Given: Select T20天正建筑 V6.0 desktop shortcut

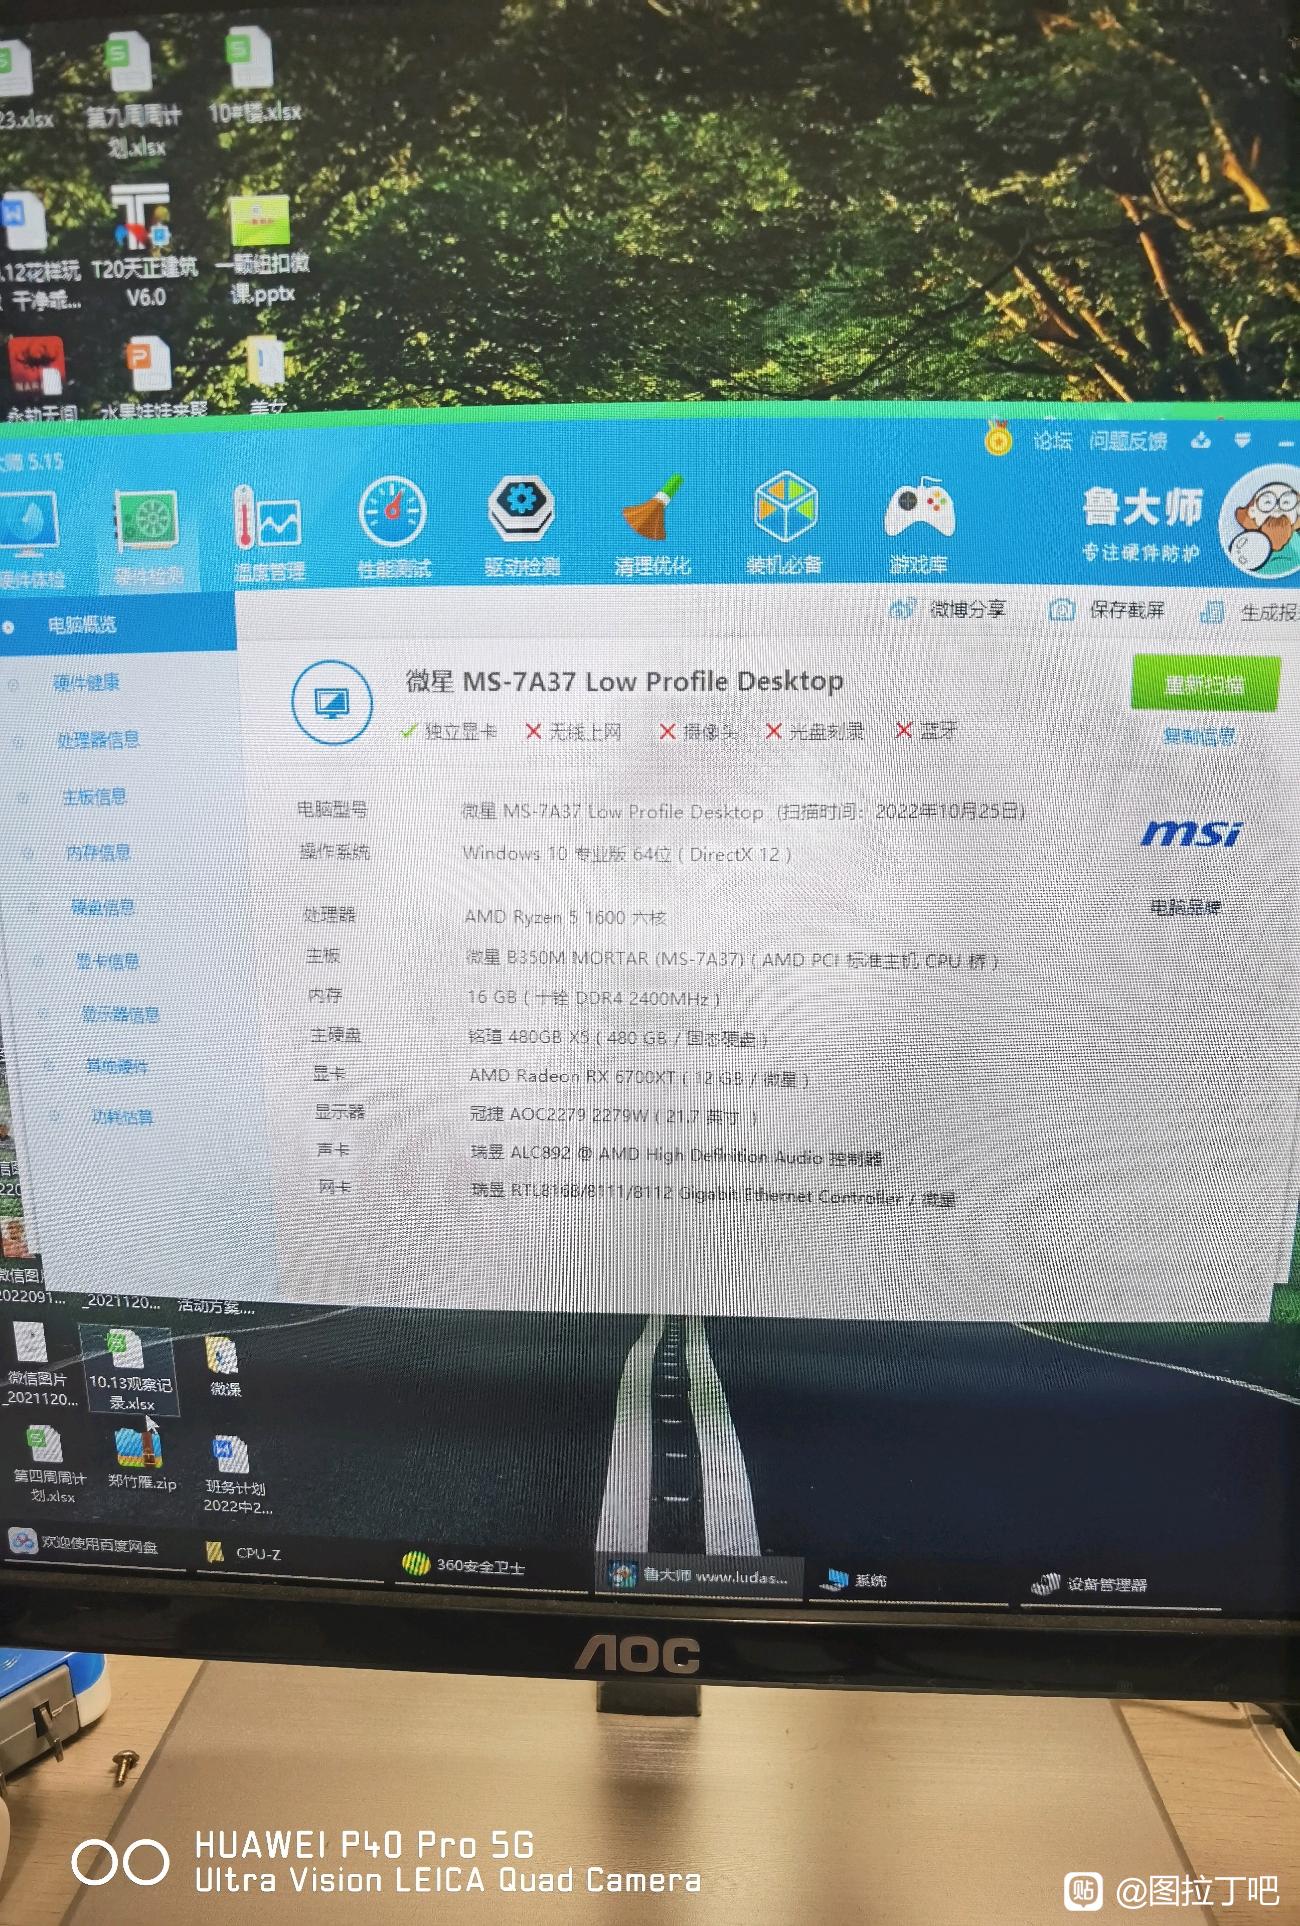Looking at the screenshot, I should (145, 246).
